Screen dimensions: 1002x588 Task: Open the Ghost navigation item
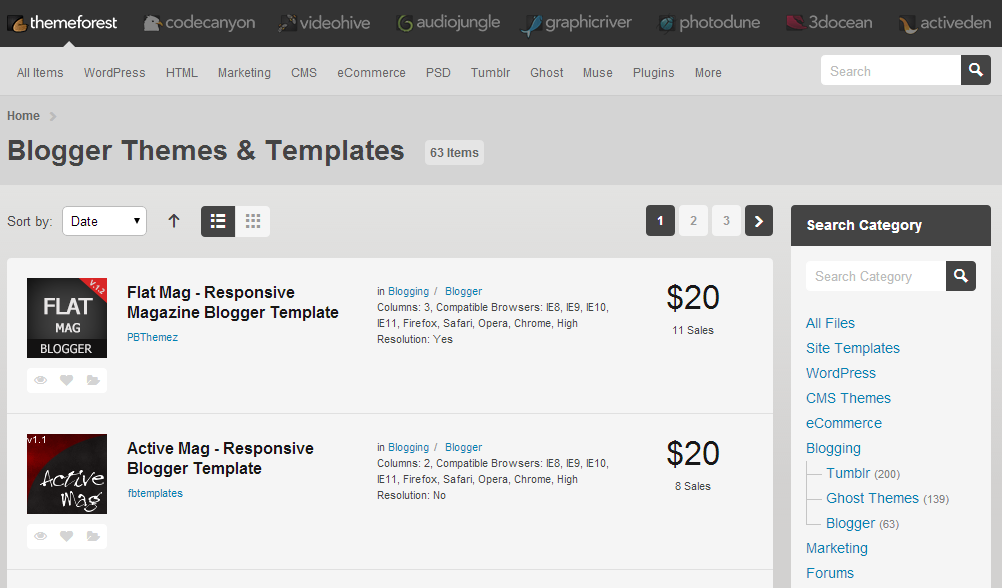tap(546, 73)
